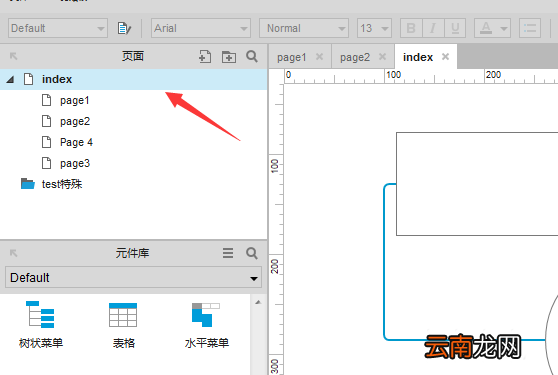Select Page 4 in the pages tree
558x375 pixels.
[76, 142]
